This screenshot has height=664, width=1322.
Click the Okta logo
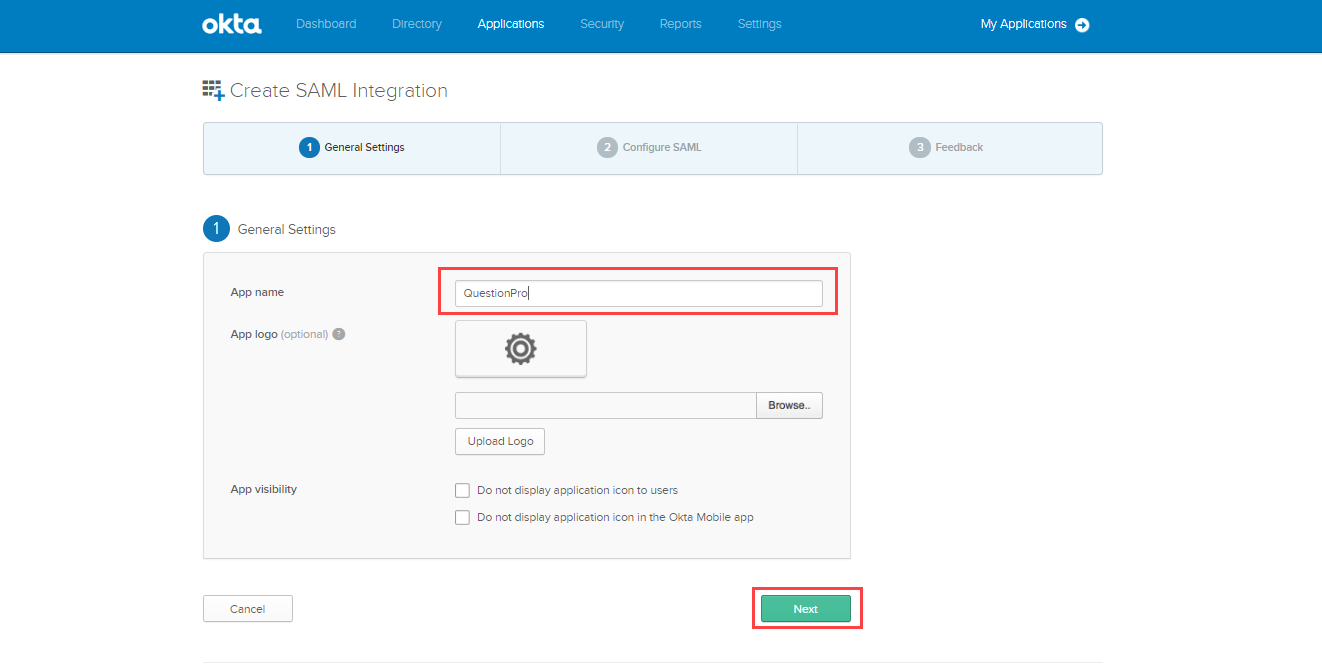click(x=231, y=24)
